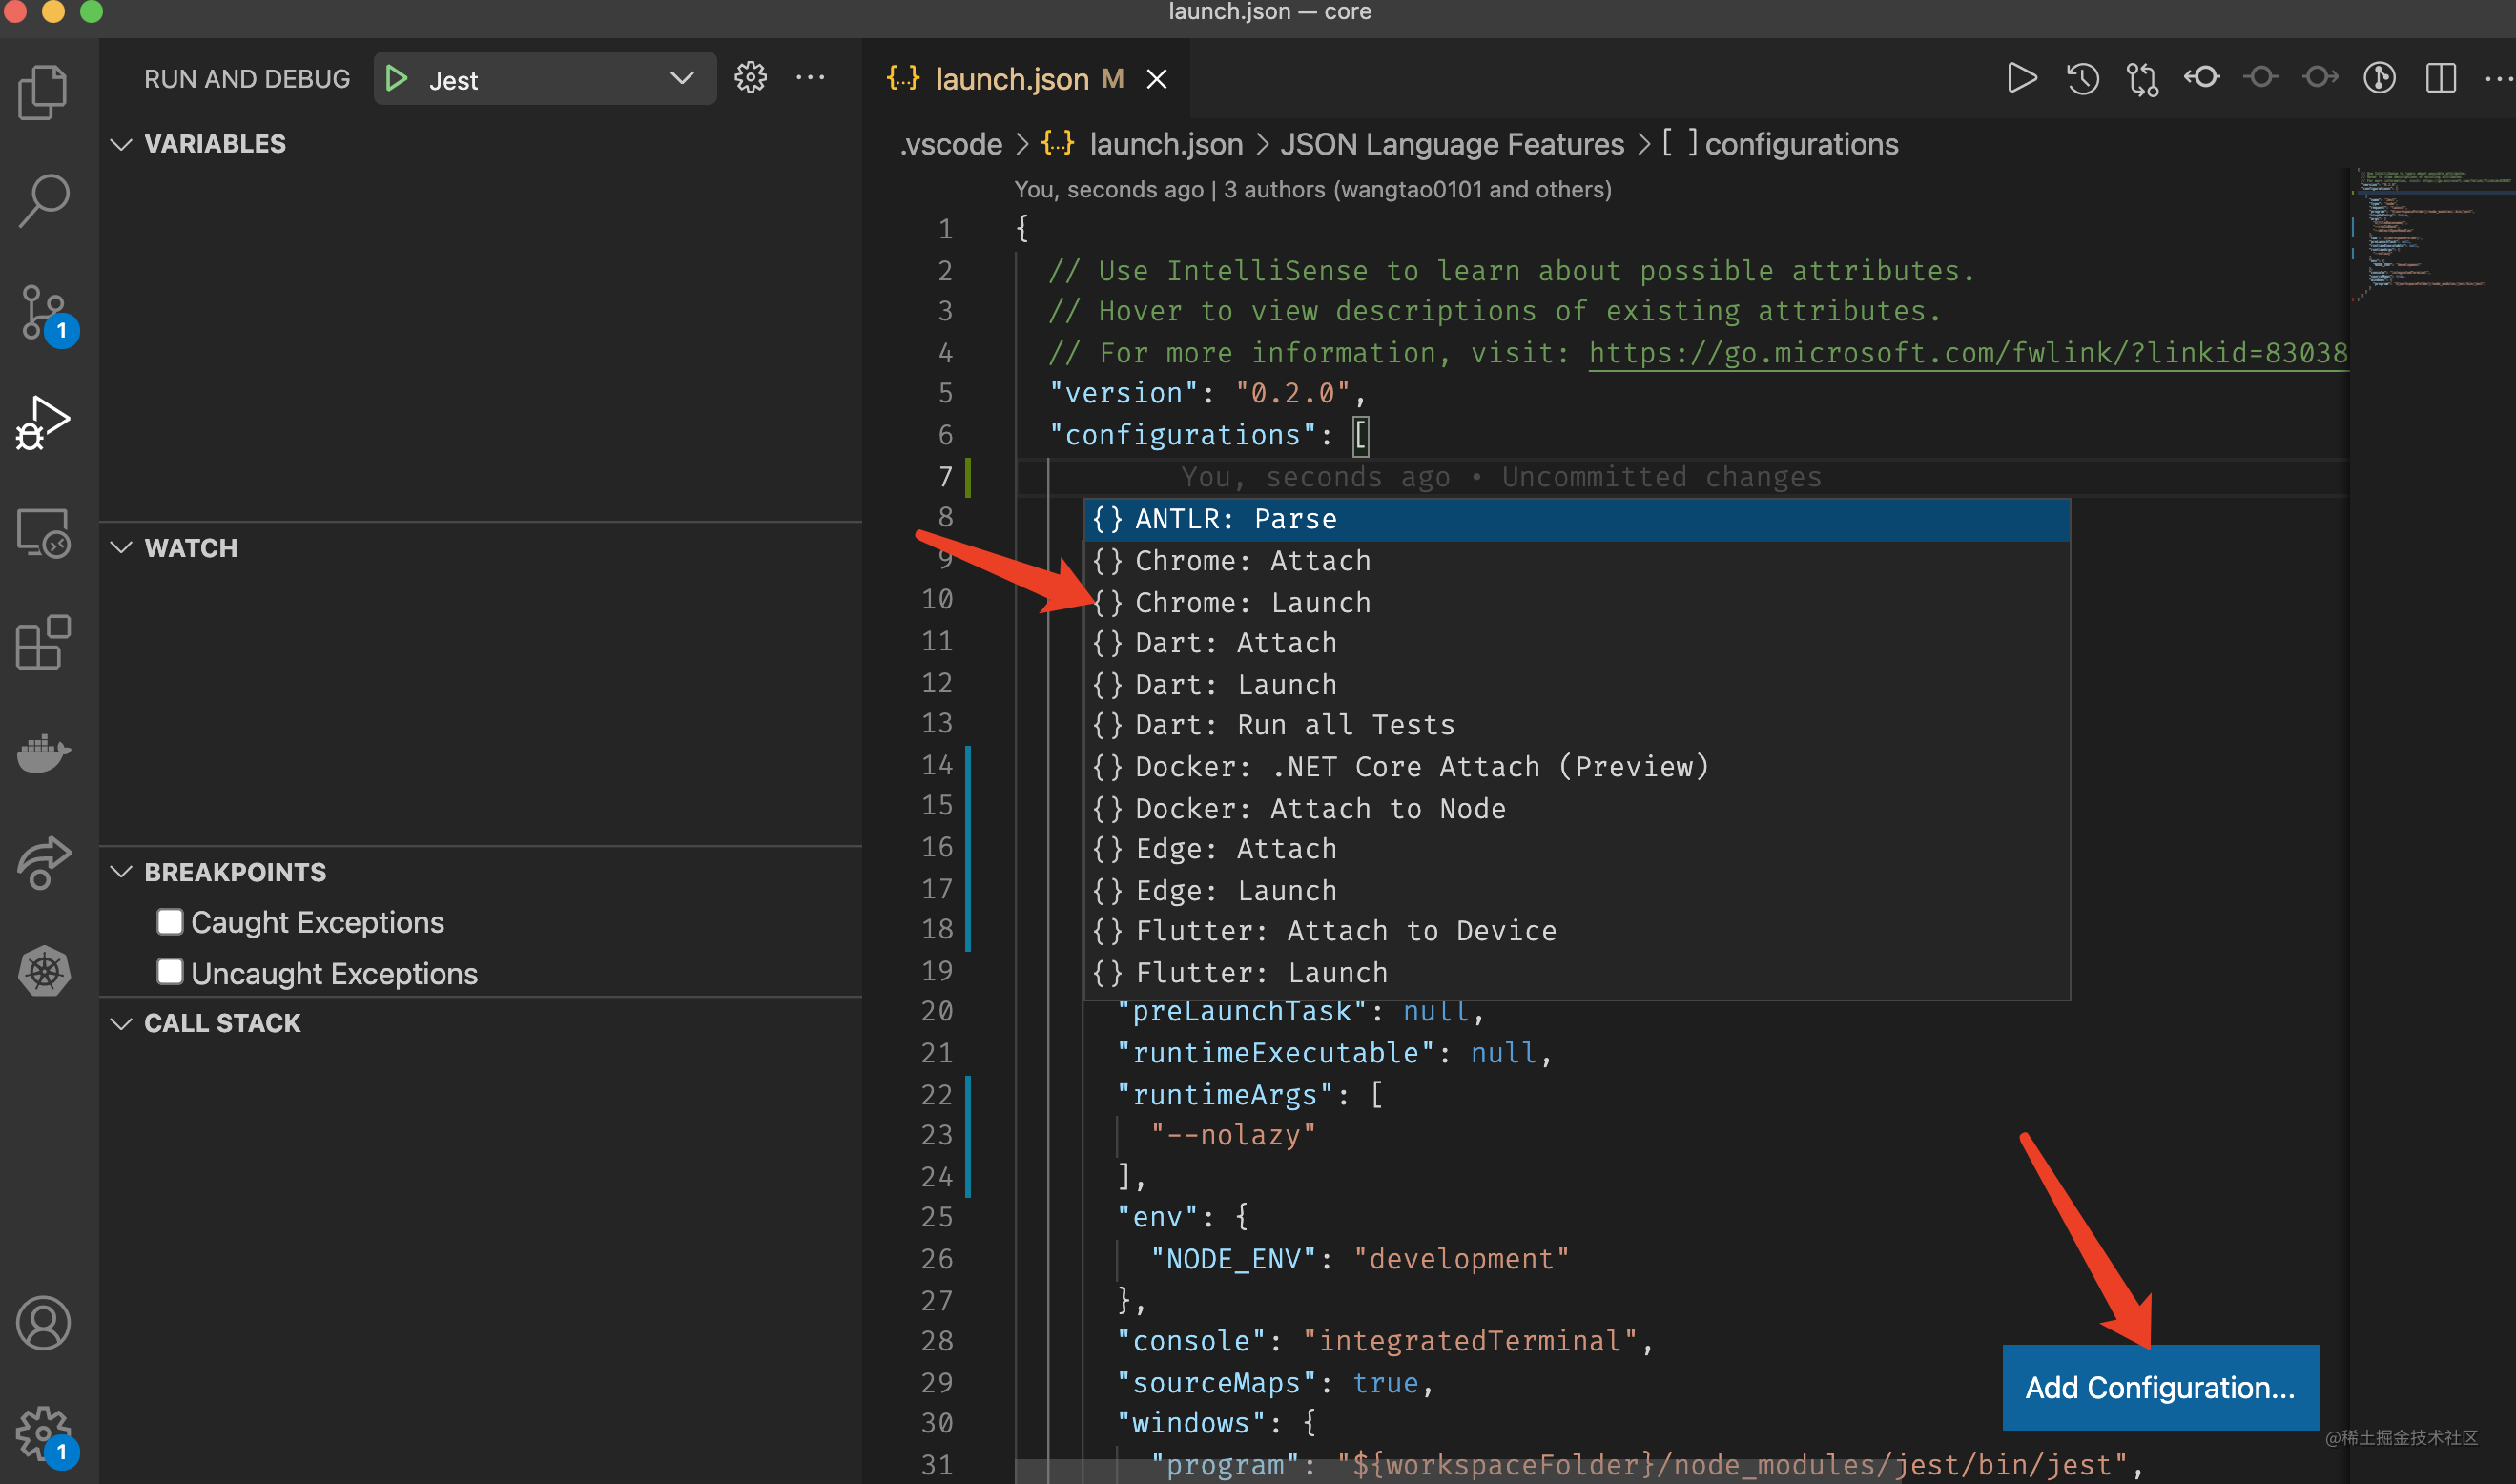Click configurations breadcrumb item
Viewport: 2516px width, 1484px height.
click(x=1801, y=144)
